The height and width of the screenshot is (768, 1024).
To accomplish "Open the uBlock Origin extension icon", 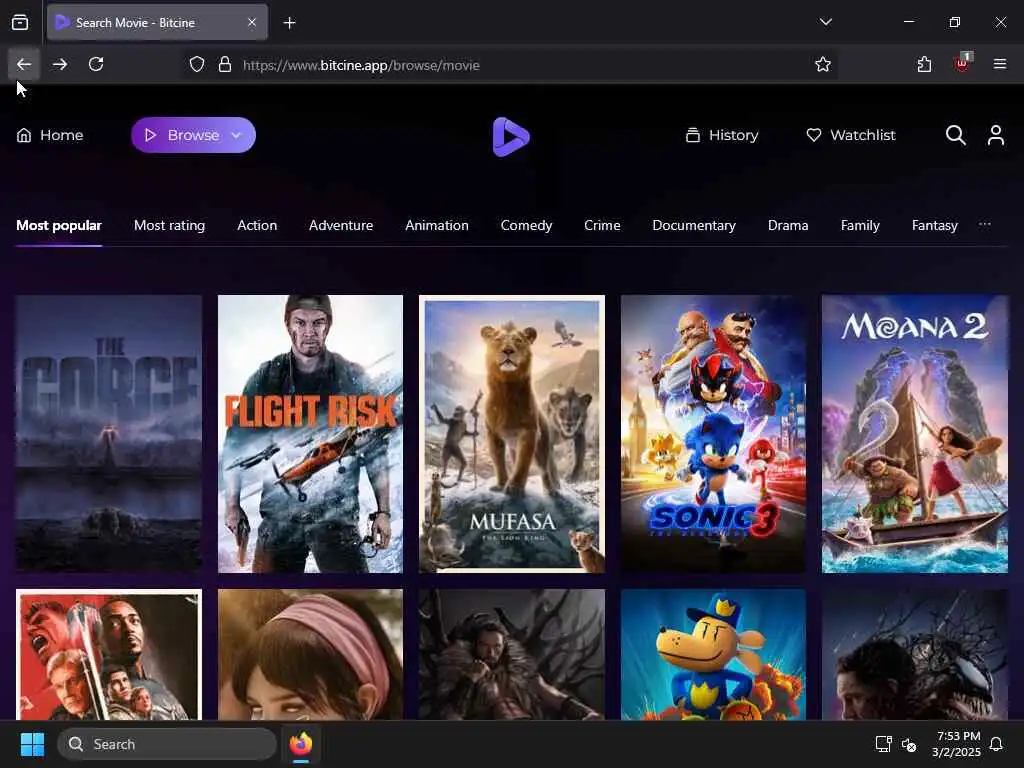I will pos(962,64).
